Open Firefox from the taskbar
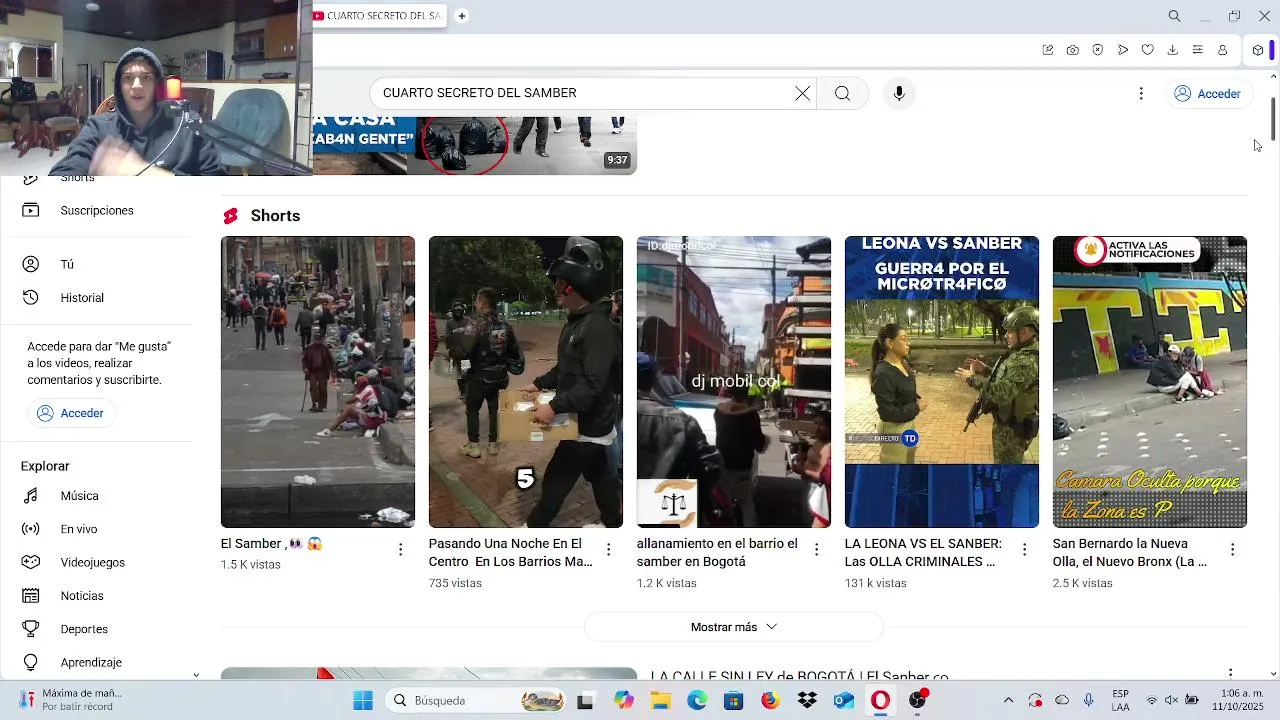The width and height of the screenshot is (1280, 720). tap(770, 700)
